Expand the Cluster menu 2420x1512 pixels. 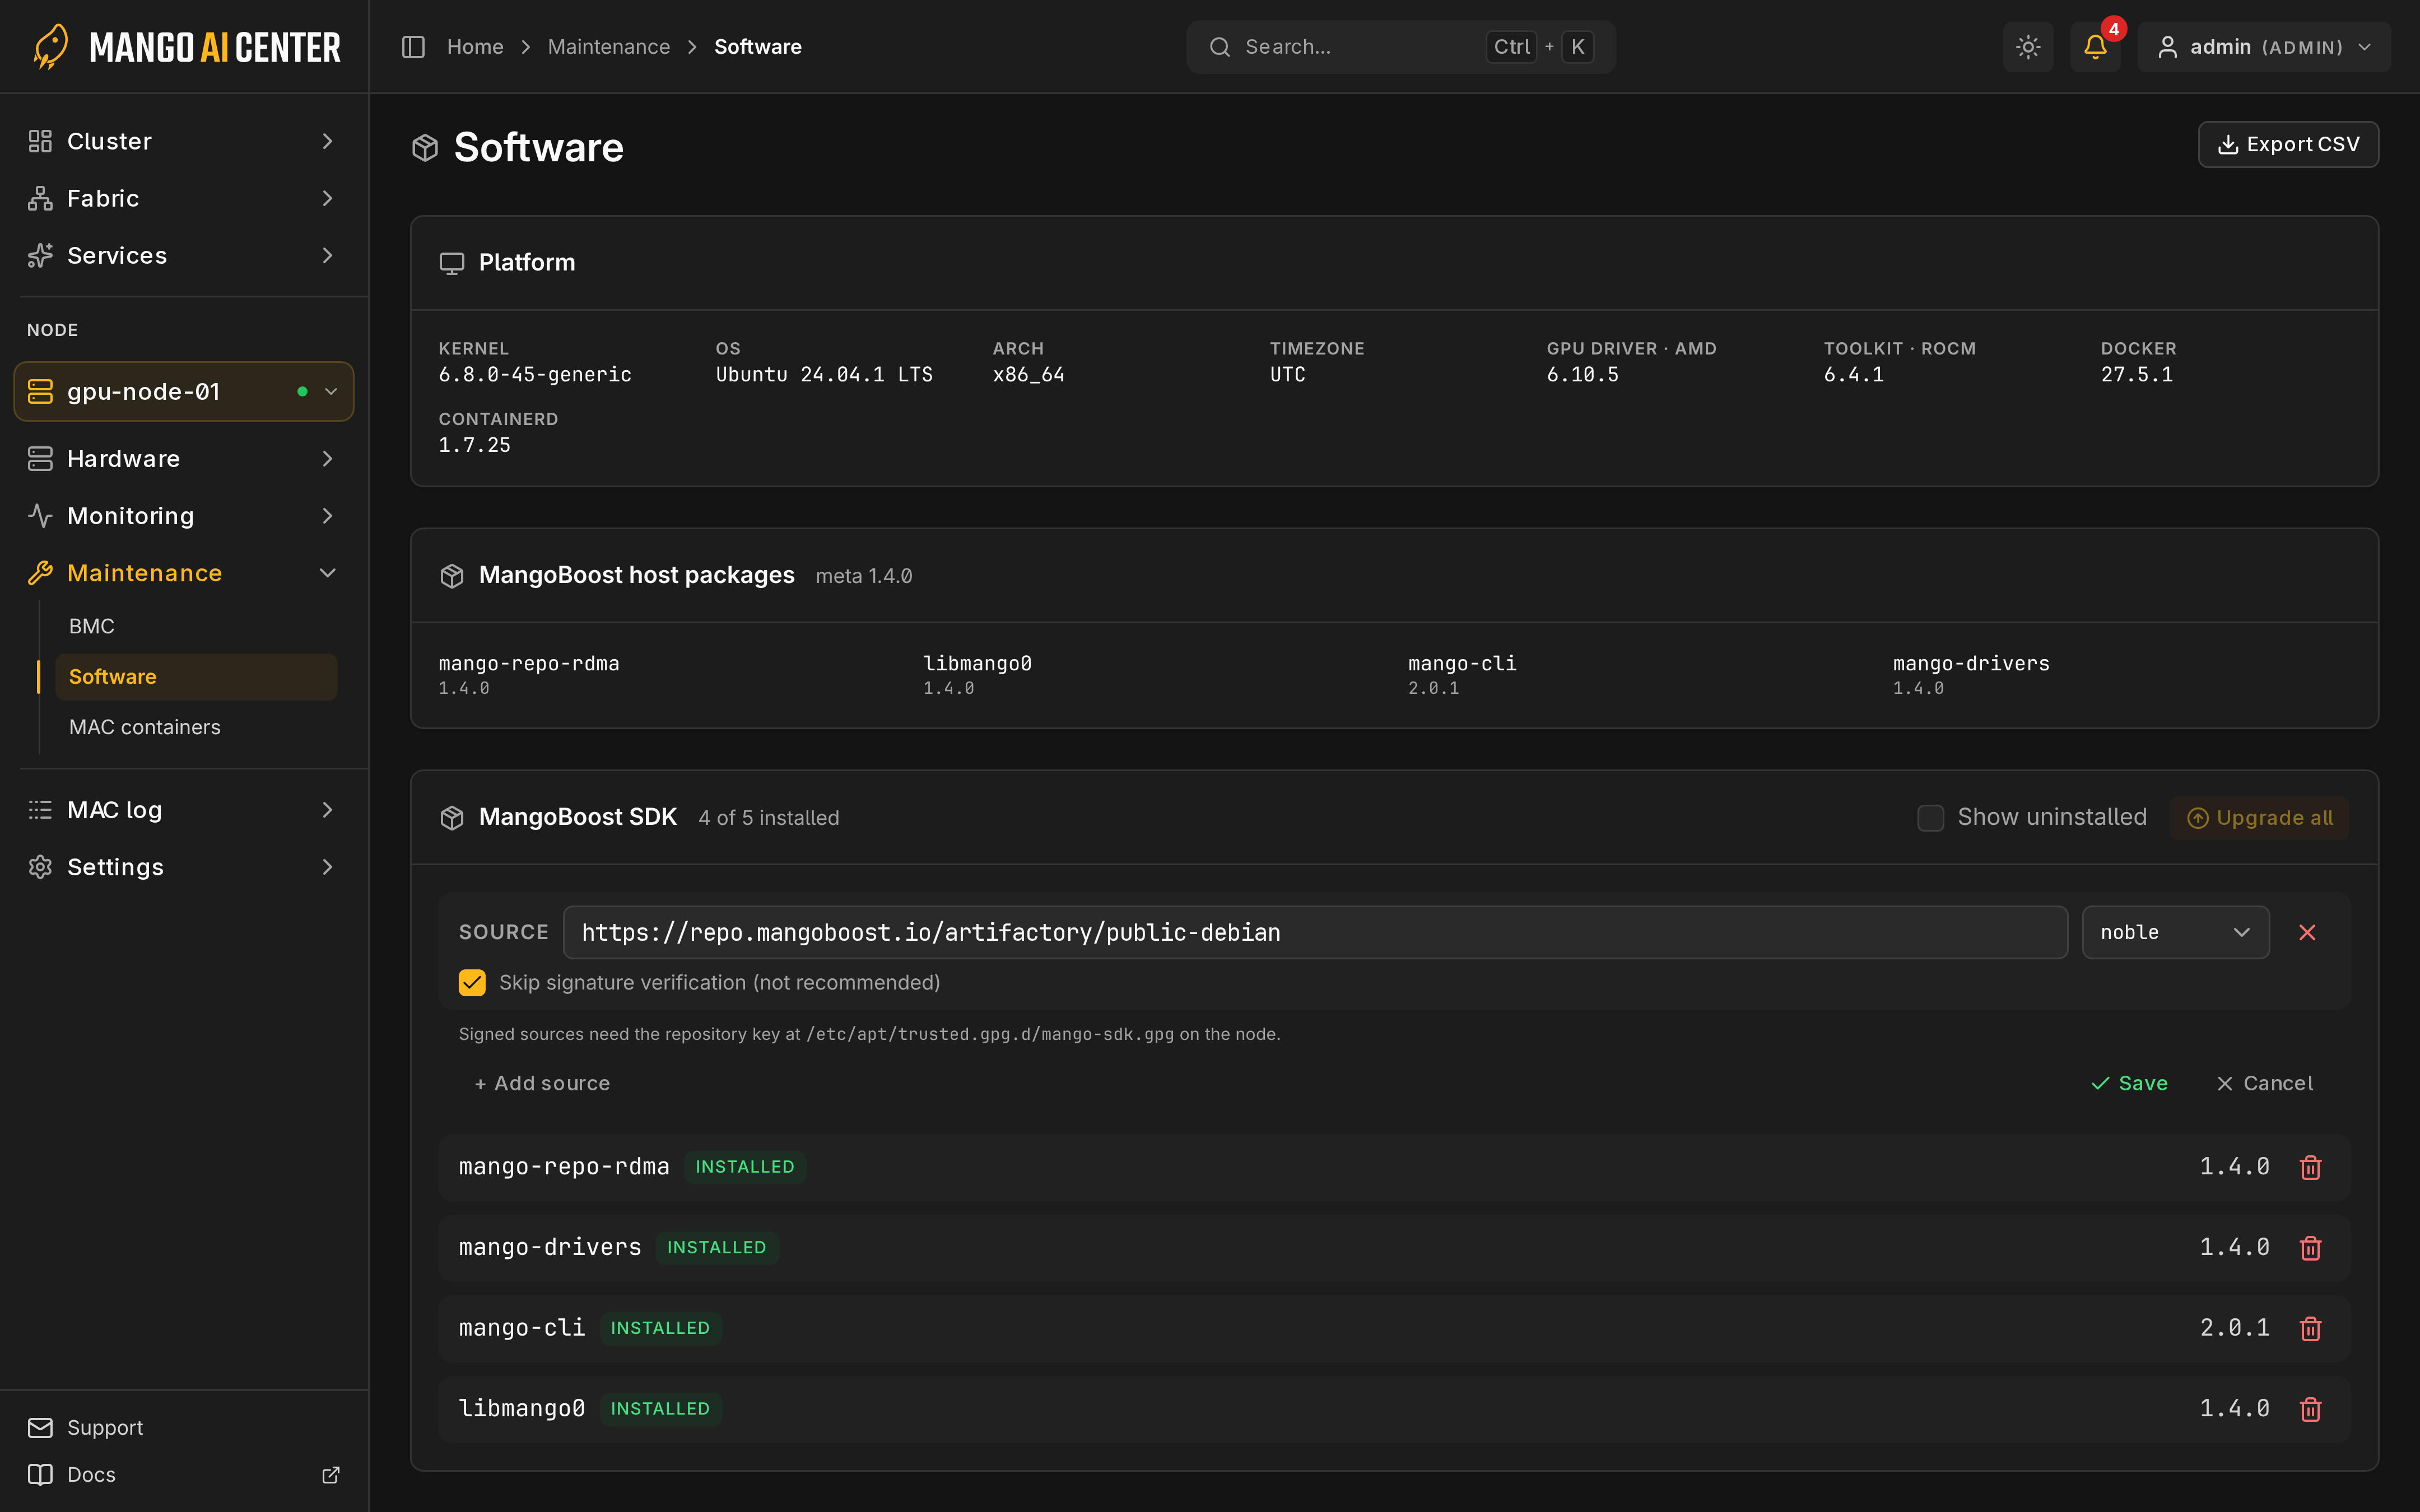[184, 141]
